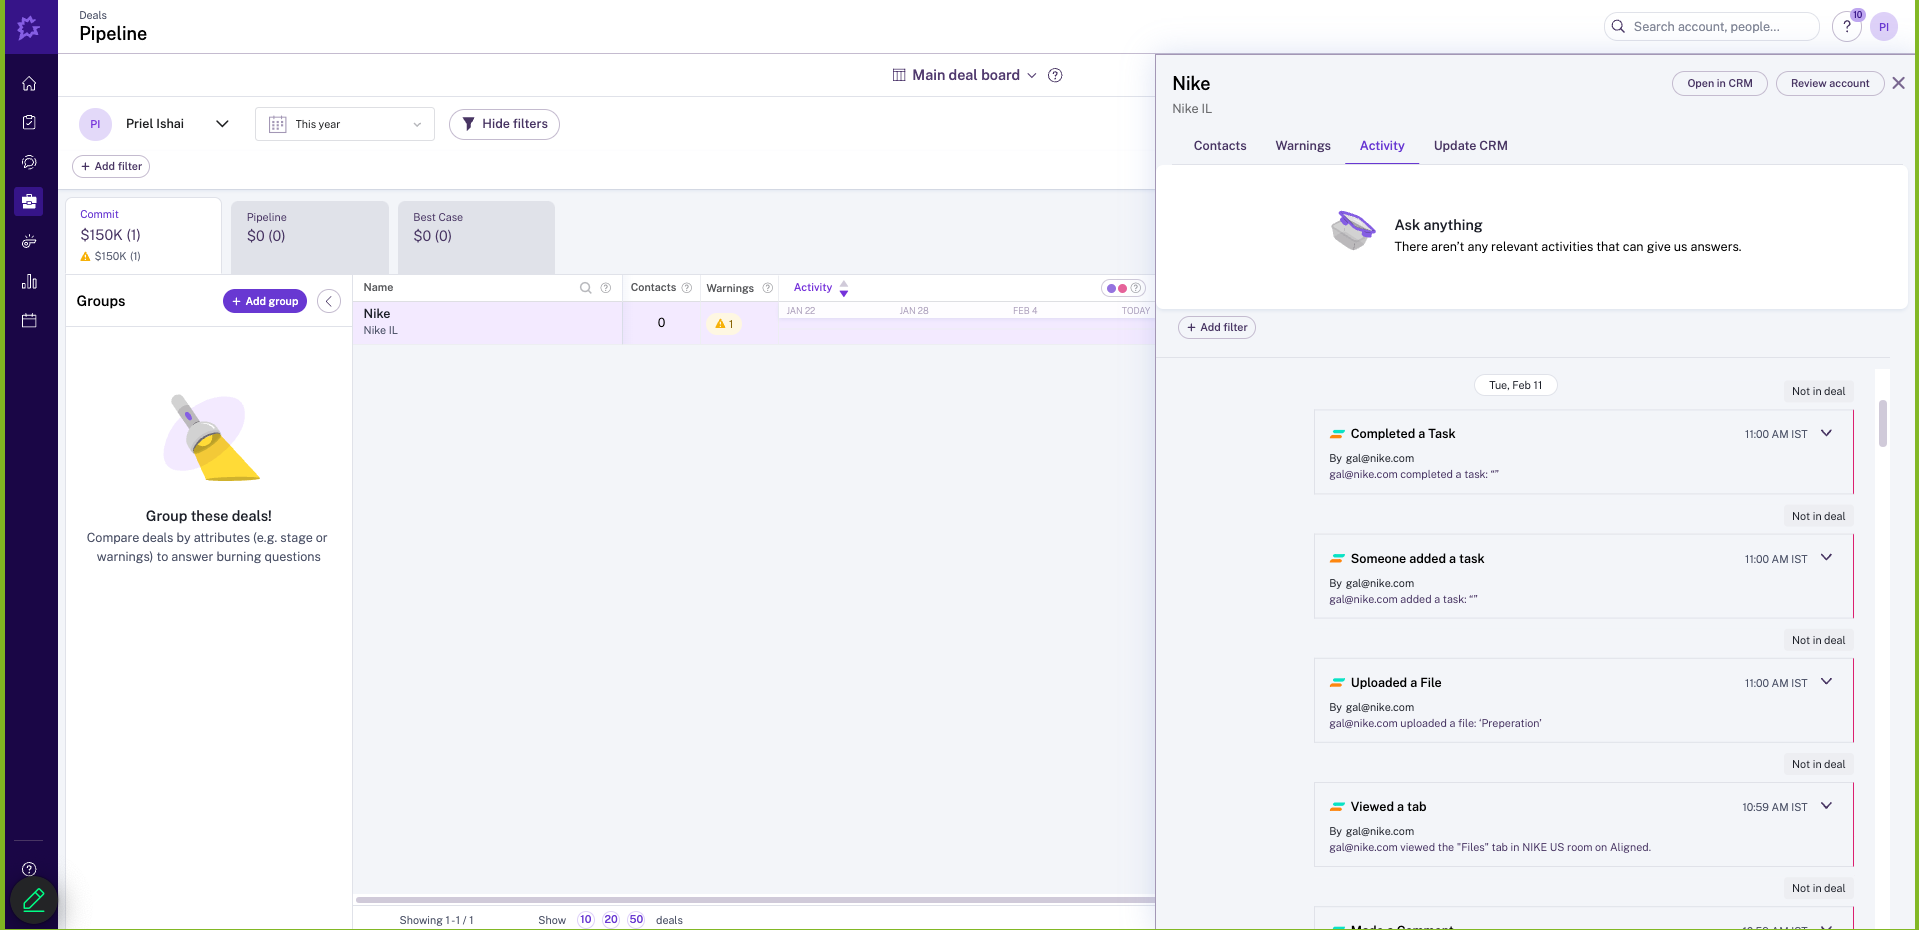Click the warning badge on Nike row

(x=724, y=324)
